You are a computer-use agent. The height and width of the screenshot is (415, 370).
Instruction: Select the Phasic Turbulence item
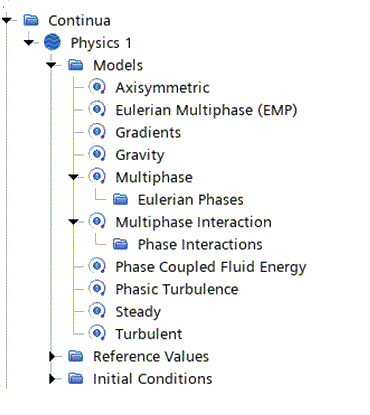(177, 289)
